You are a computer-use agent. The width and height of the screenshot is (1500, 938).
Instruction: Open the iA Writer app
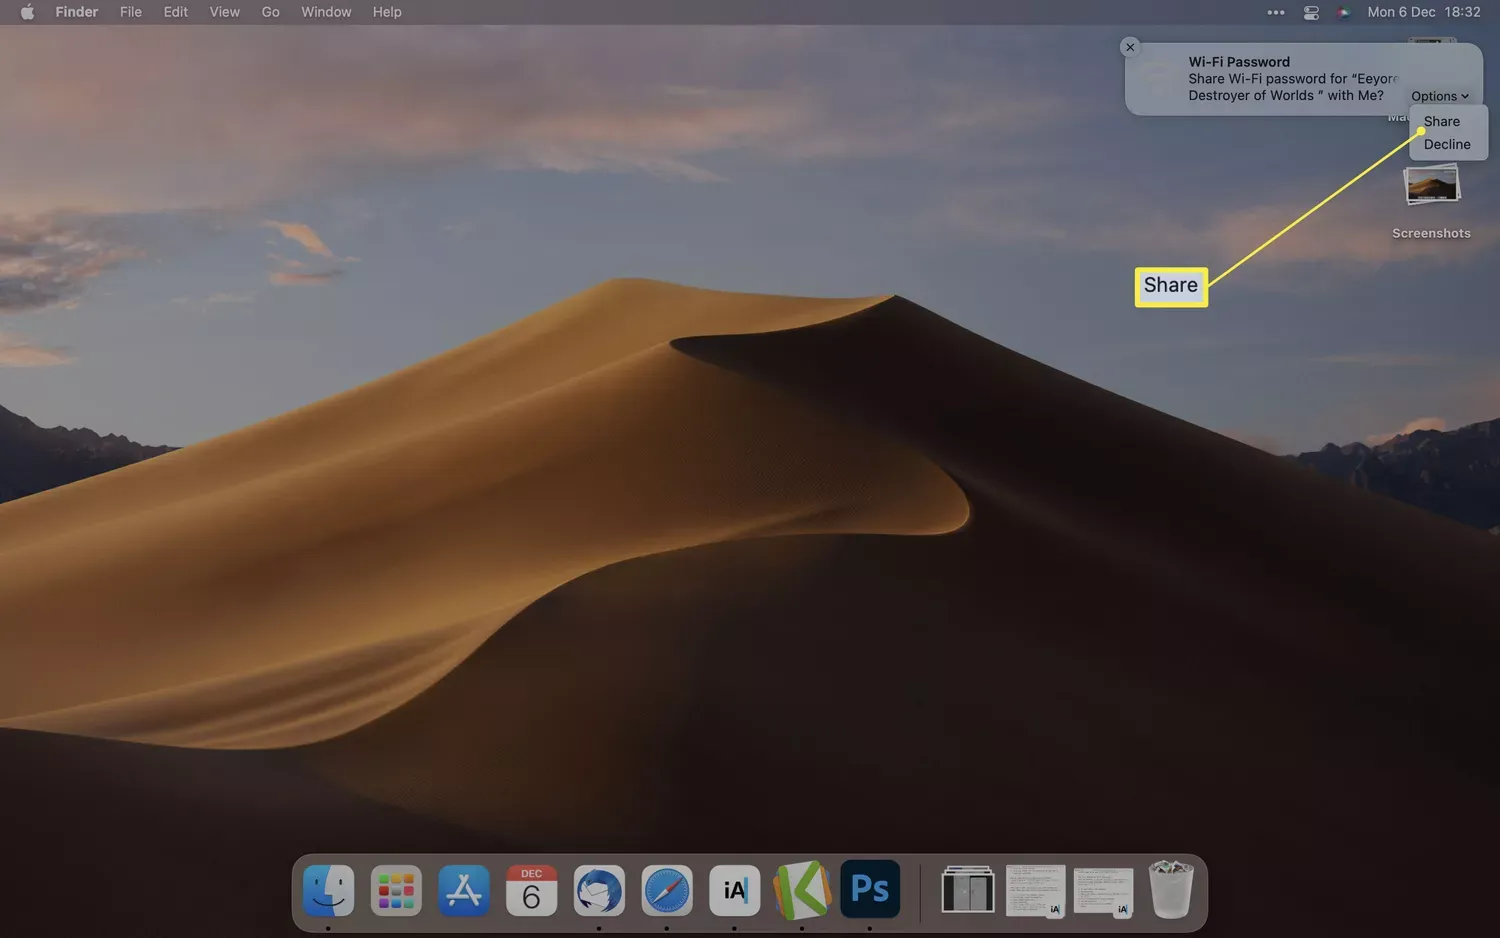[734, 890]
